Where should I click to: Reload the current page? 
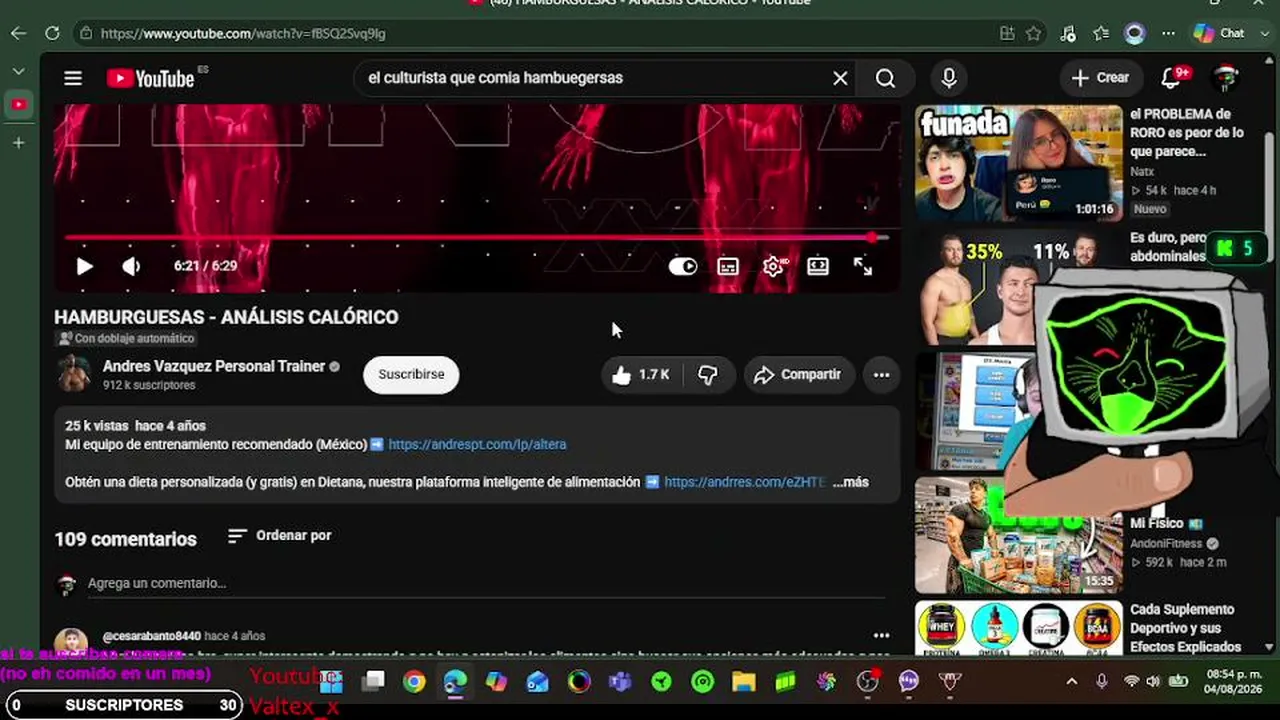[52, 33]
